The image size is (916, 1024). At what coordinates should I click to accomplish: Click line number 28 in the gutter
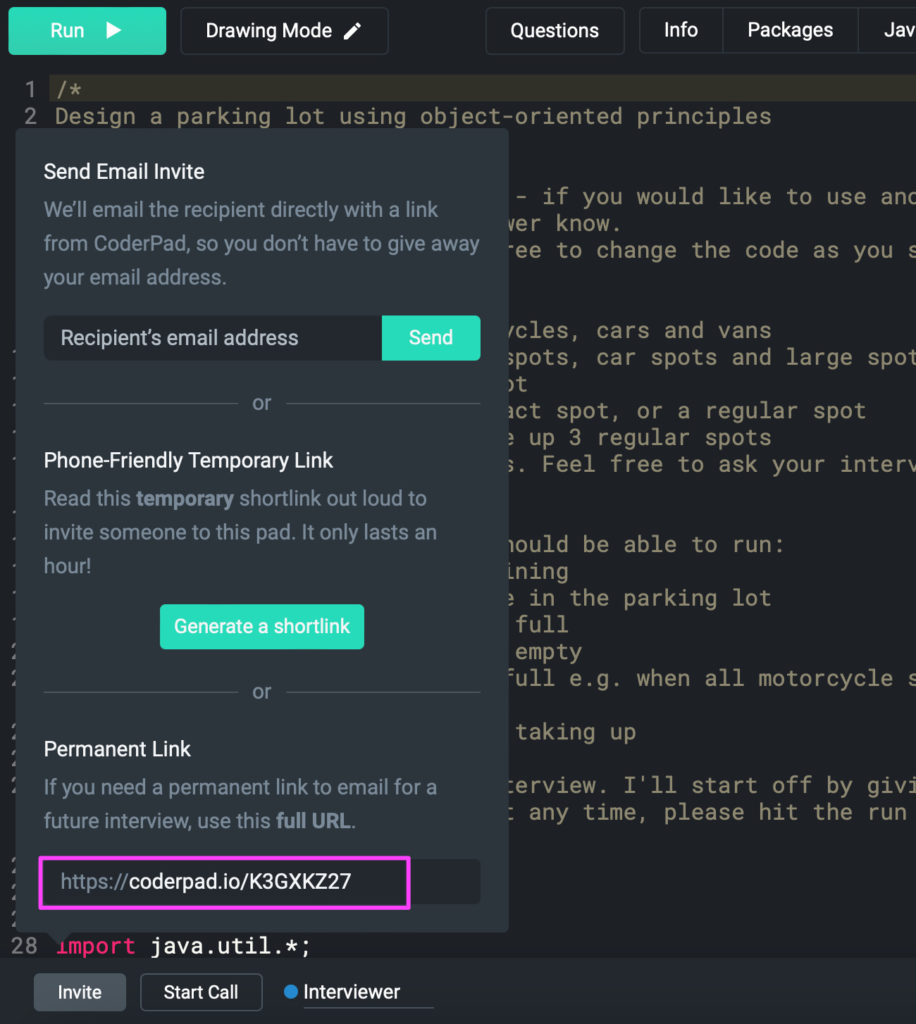(25, 946)
